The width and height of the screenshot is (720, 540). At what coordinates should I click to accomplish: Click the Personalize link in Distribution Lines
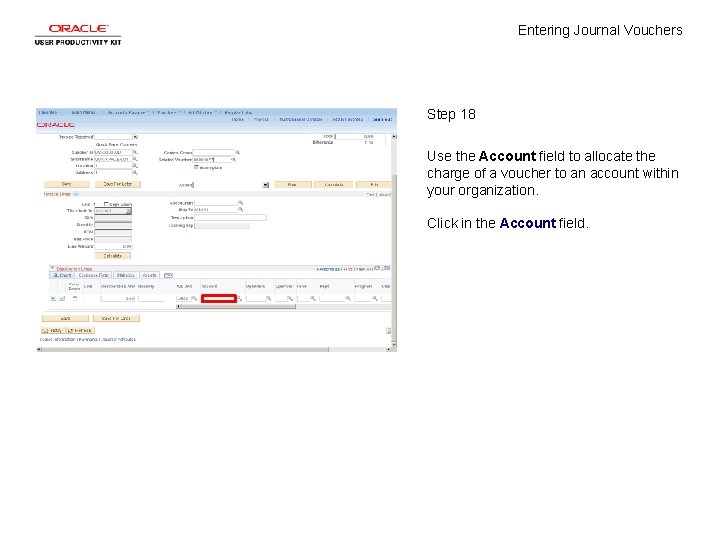tap(328, 269)
